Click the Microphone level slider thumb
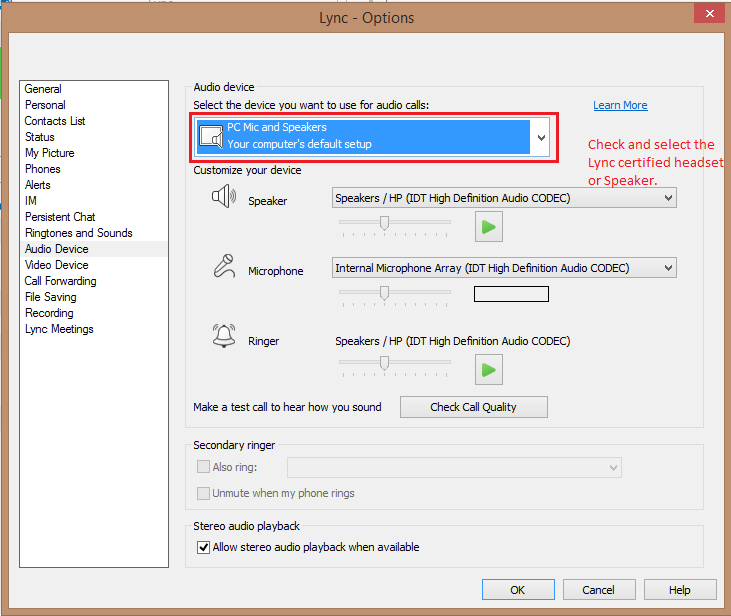 384,293
